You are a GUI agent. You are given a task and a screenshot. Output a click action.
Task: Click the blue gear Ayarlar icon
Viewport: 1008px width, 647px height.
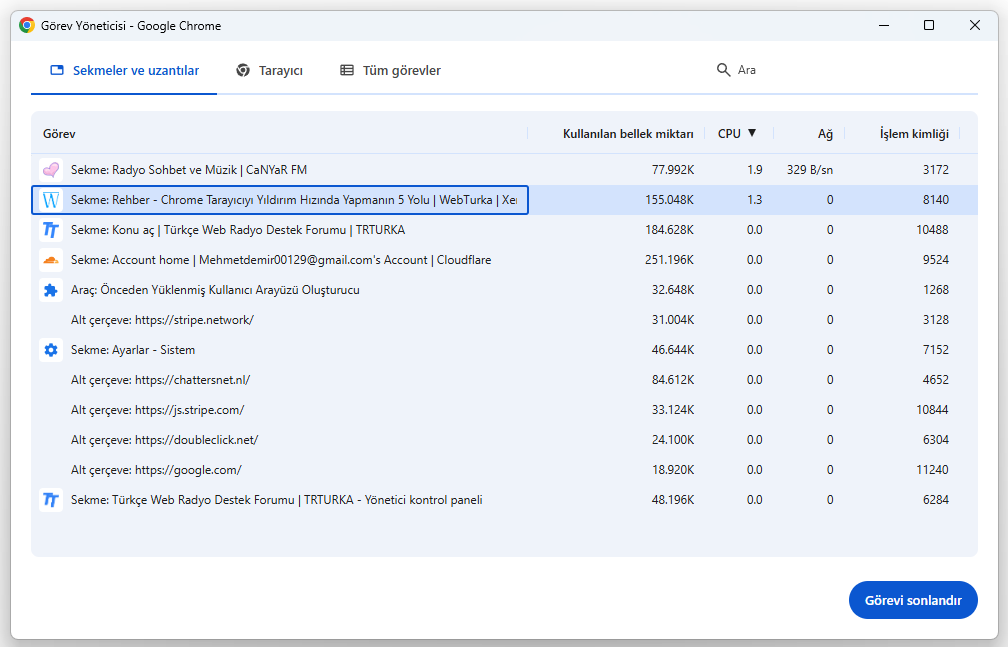click(x=50, y=350)
